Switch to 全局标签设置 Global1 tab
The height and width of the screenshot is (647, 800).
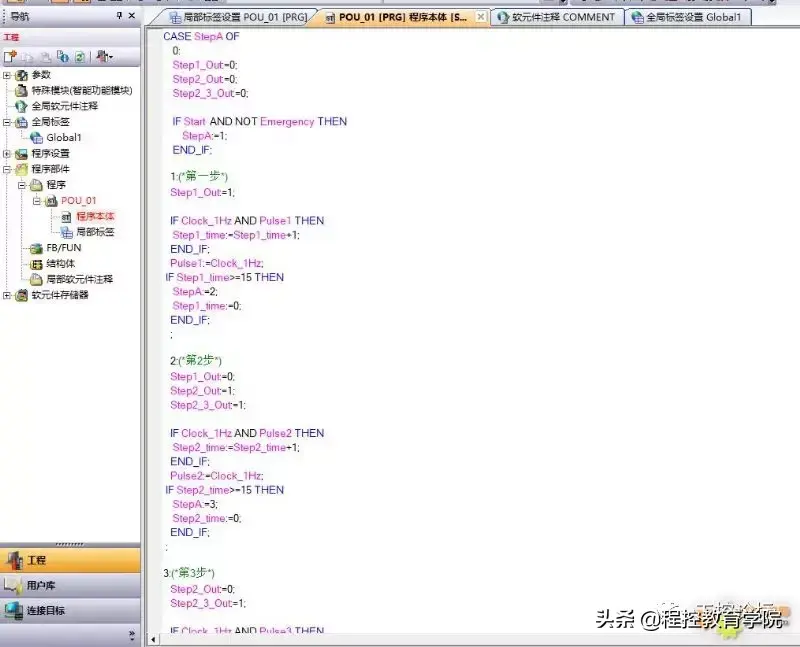click(x=687, y=17)
